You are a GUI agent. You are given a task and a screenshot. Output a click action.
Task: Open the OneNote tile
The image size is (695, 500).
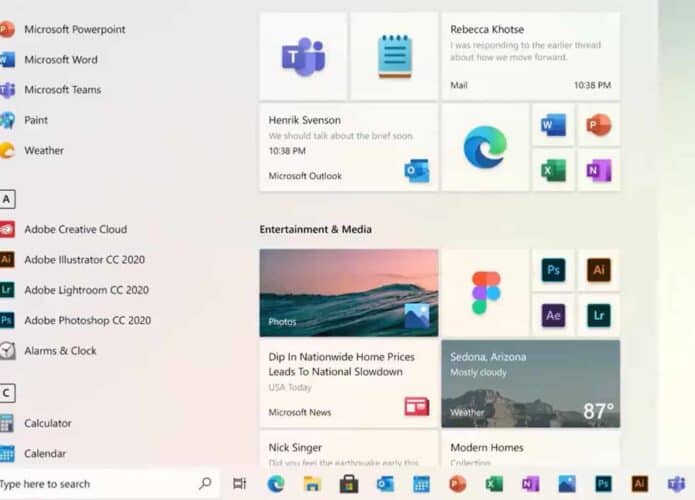coord(599,170)
